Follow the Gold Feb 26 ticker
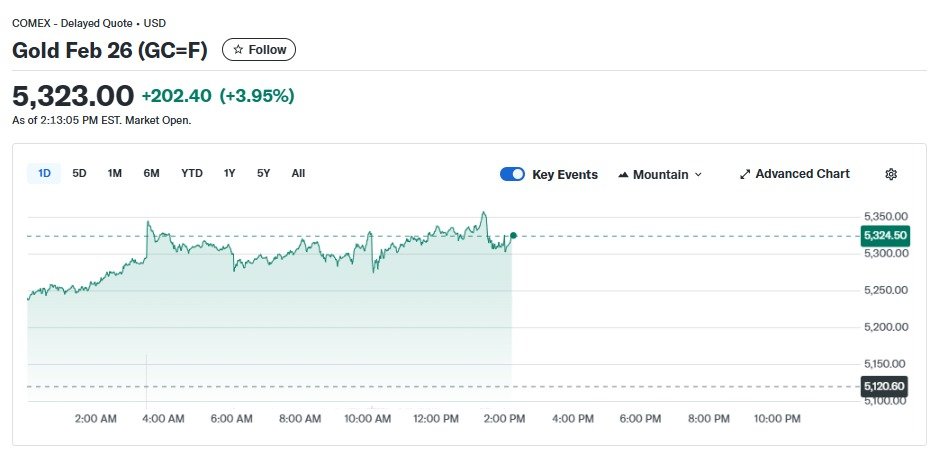The width and height of the screenshot is (942, 454). pyautogui.click(x=259, y=50)
